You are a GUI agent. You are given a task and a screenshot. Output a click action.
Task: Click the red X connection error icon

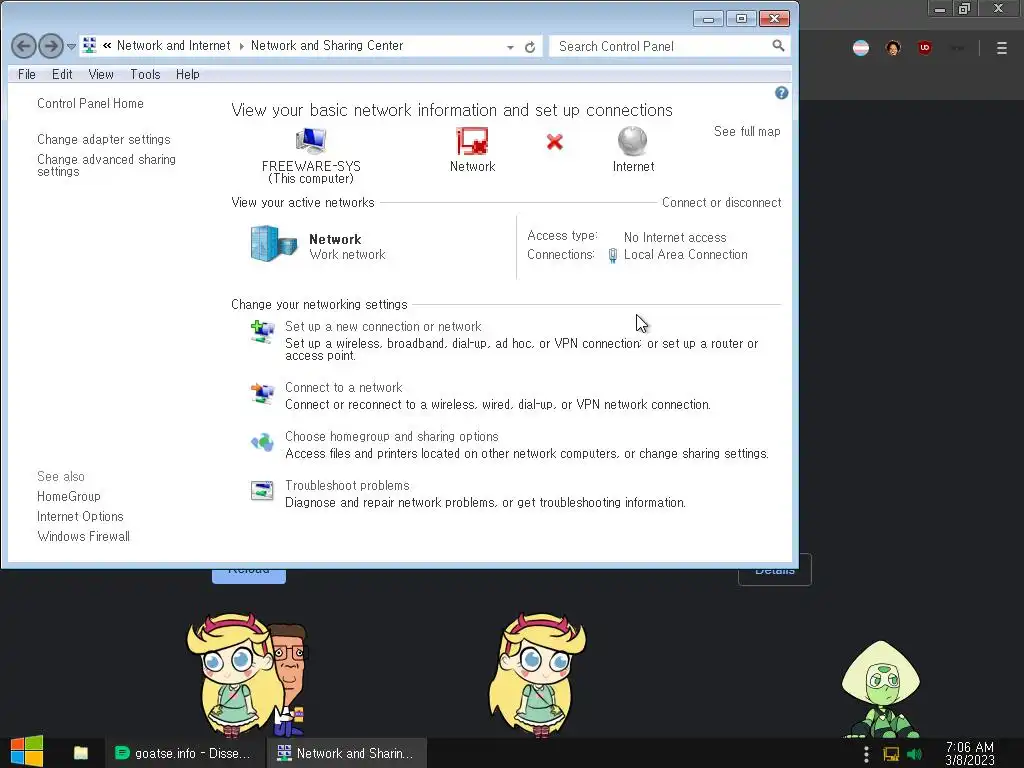554,142
